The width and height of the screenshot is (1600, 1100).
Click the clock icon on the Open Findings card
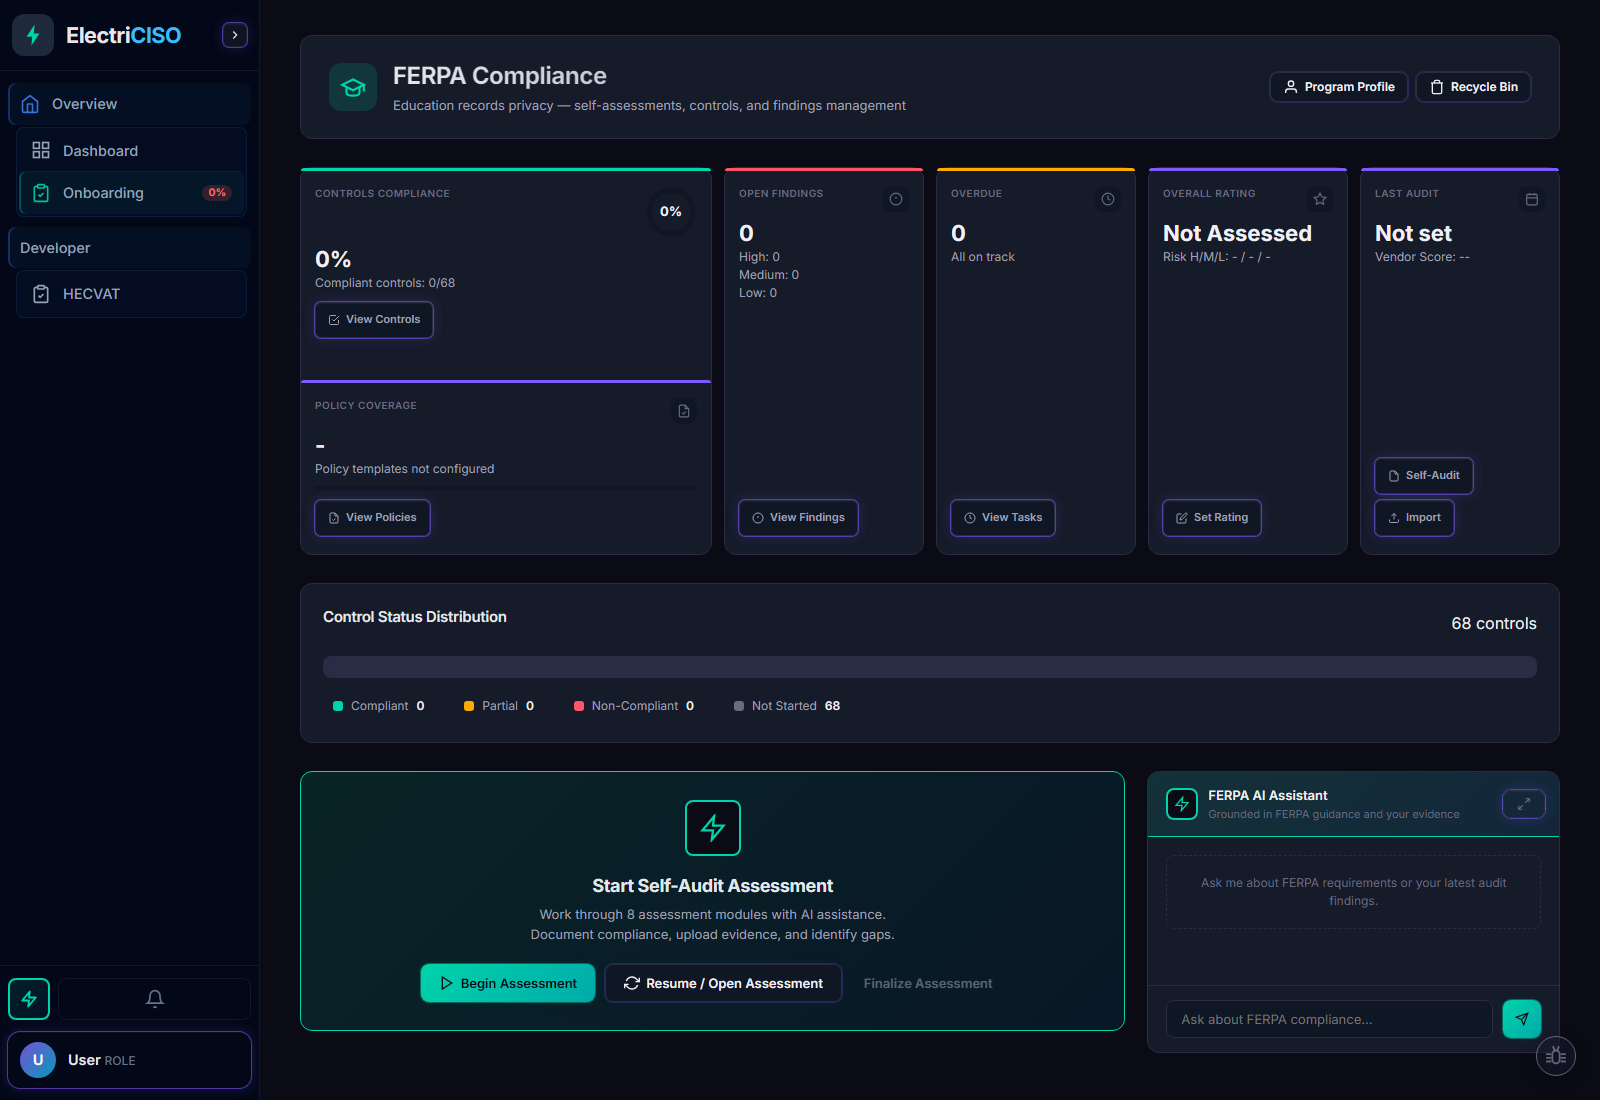[896, 199]
